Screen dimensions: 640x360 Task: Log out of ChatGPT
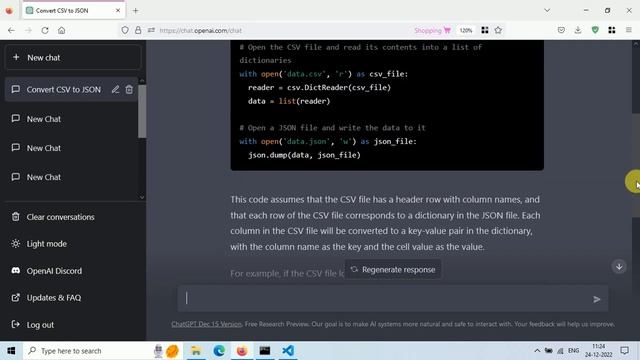click(40, 325)
